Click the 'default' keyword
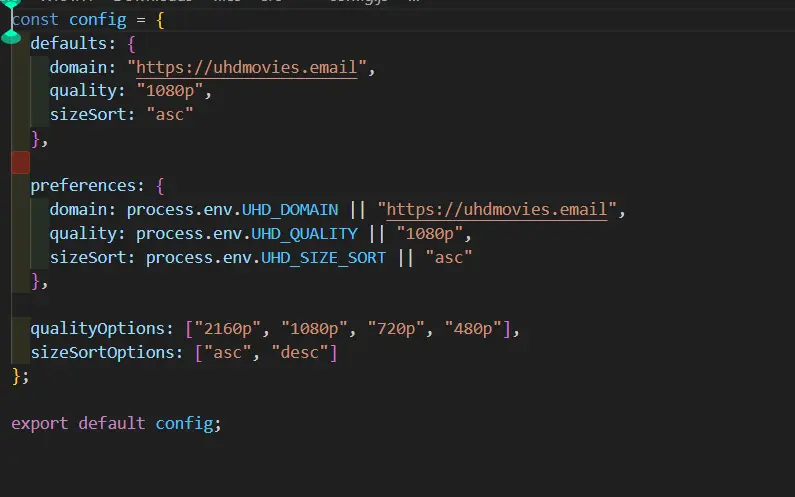The width and height of the screenshot is (795, 497). tap(112, 423)
